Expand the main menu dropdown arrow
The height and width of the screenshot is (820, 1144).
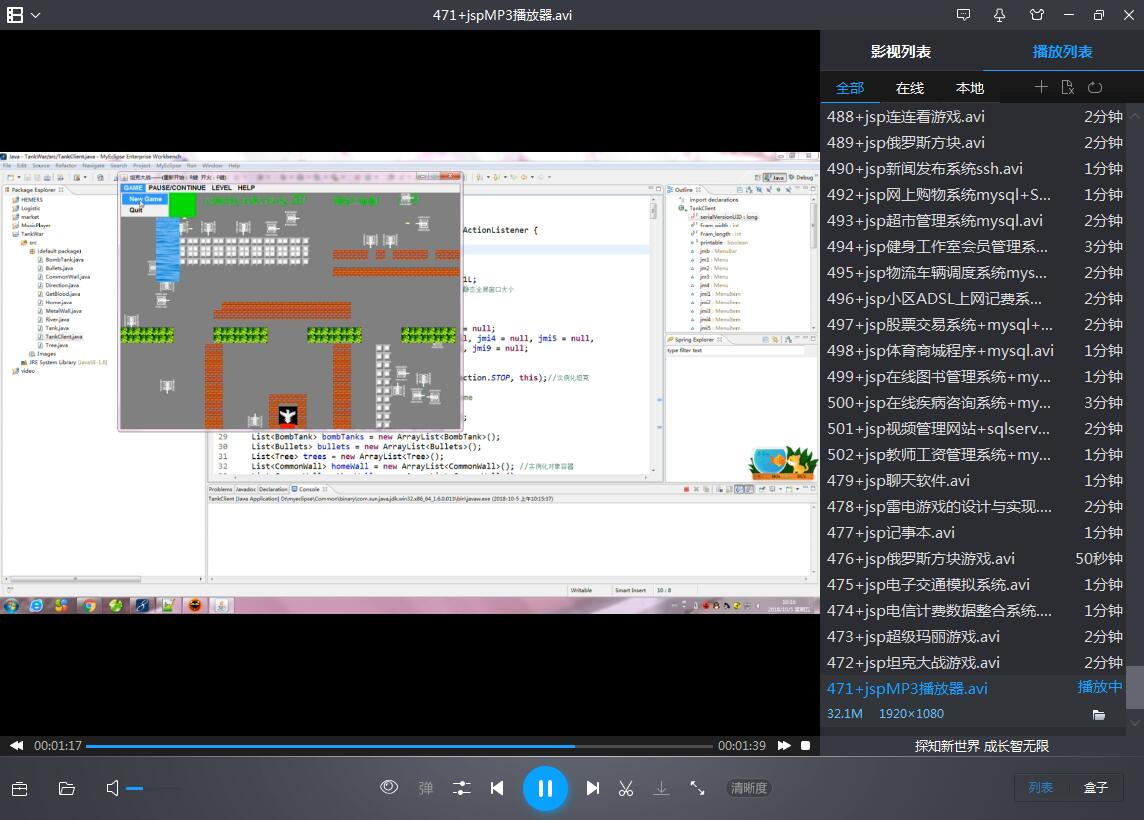[x=35, y=15]
